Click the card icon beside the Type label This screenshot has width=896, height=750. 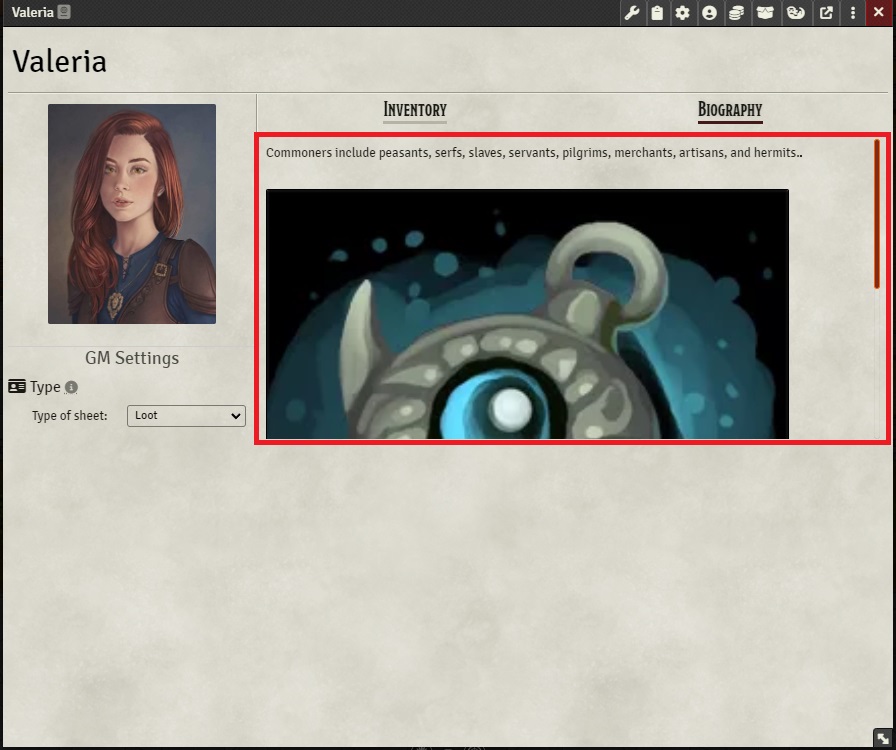[x=16, y=386]
